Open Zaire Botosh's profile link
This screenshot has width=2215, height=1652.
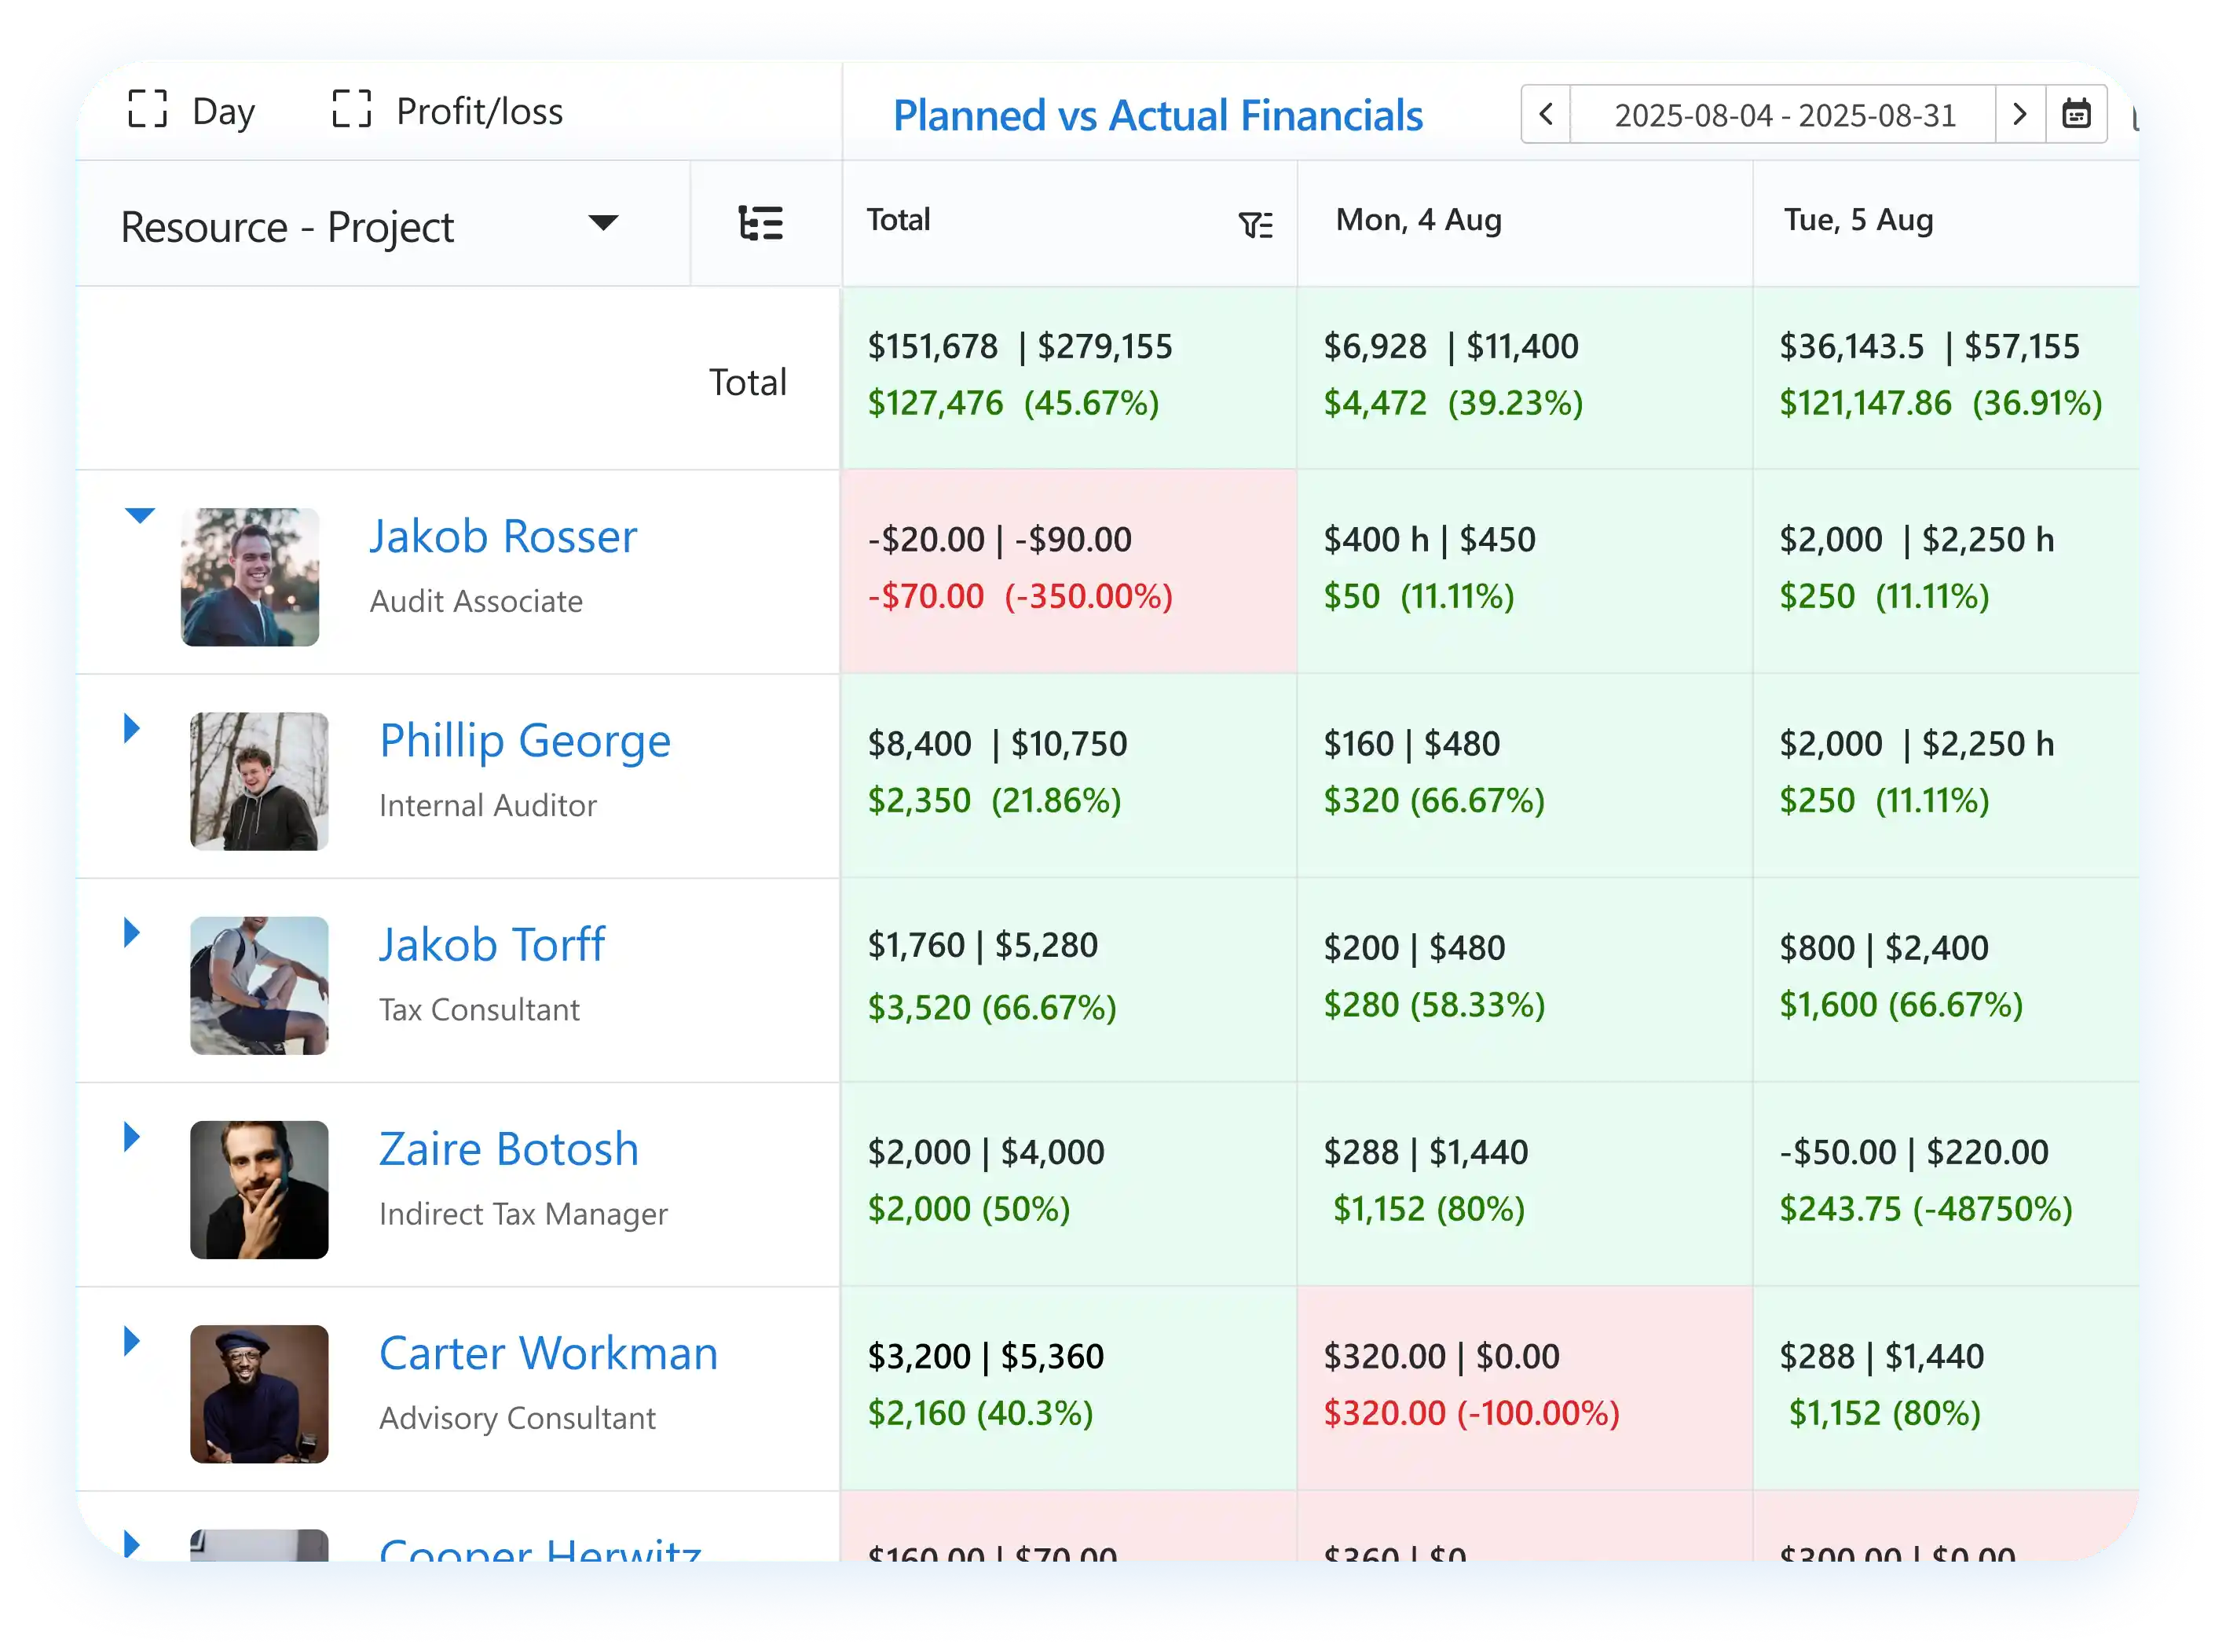tap(508, 1148)
